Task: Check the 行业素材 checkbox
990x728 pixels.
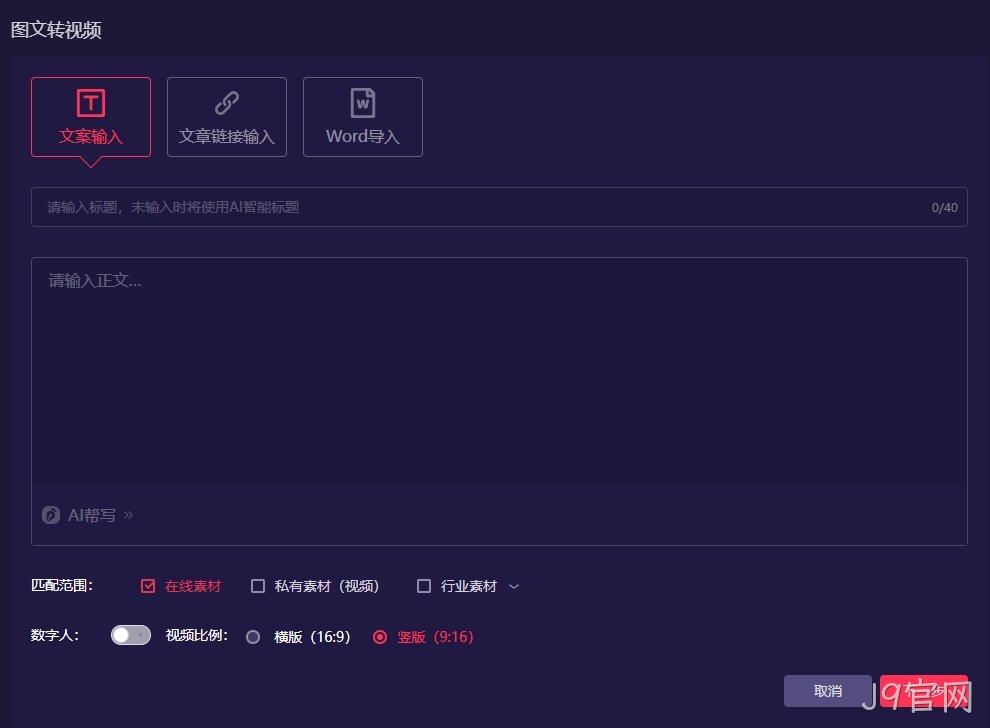Action: (424, 586)
